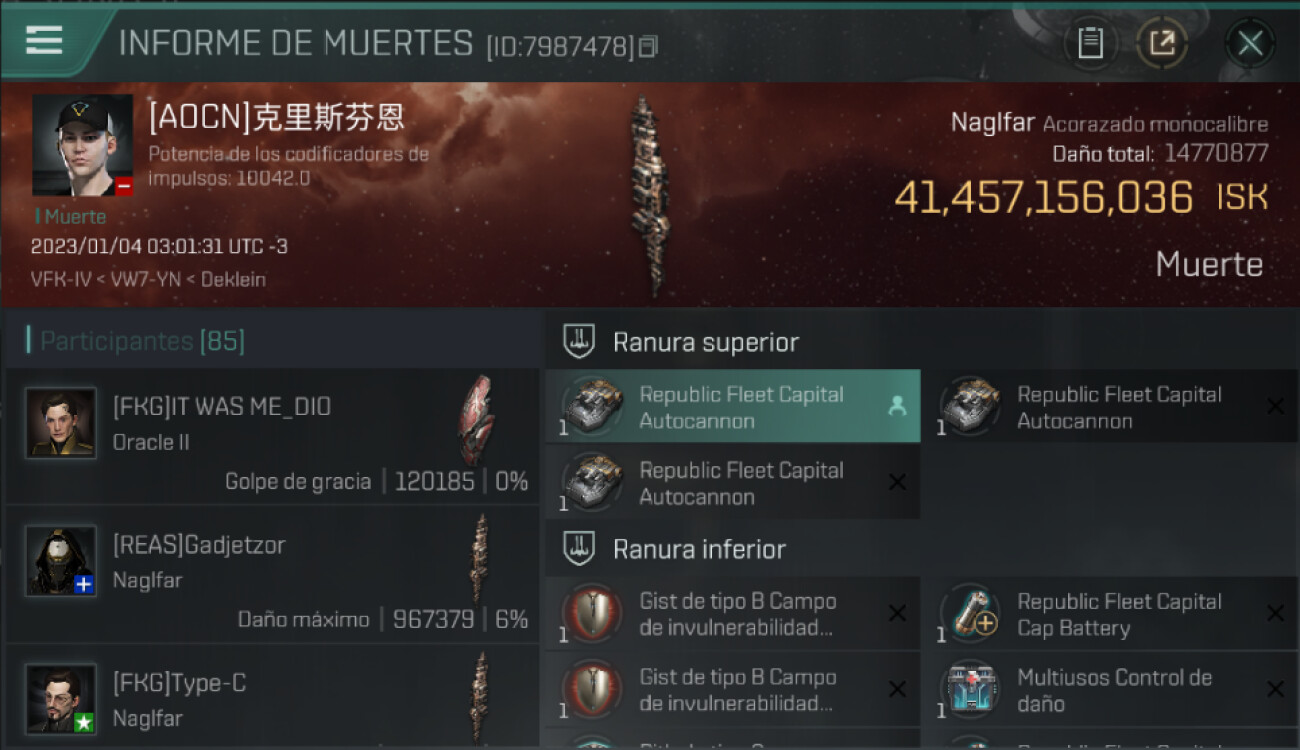
Task: Open the victim pilot's portrait
Action: click(82, 145)
